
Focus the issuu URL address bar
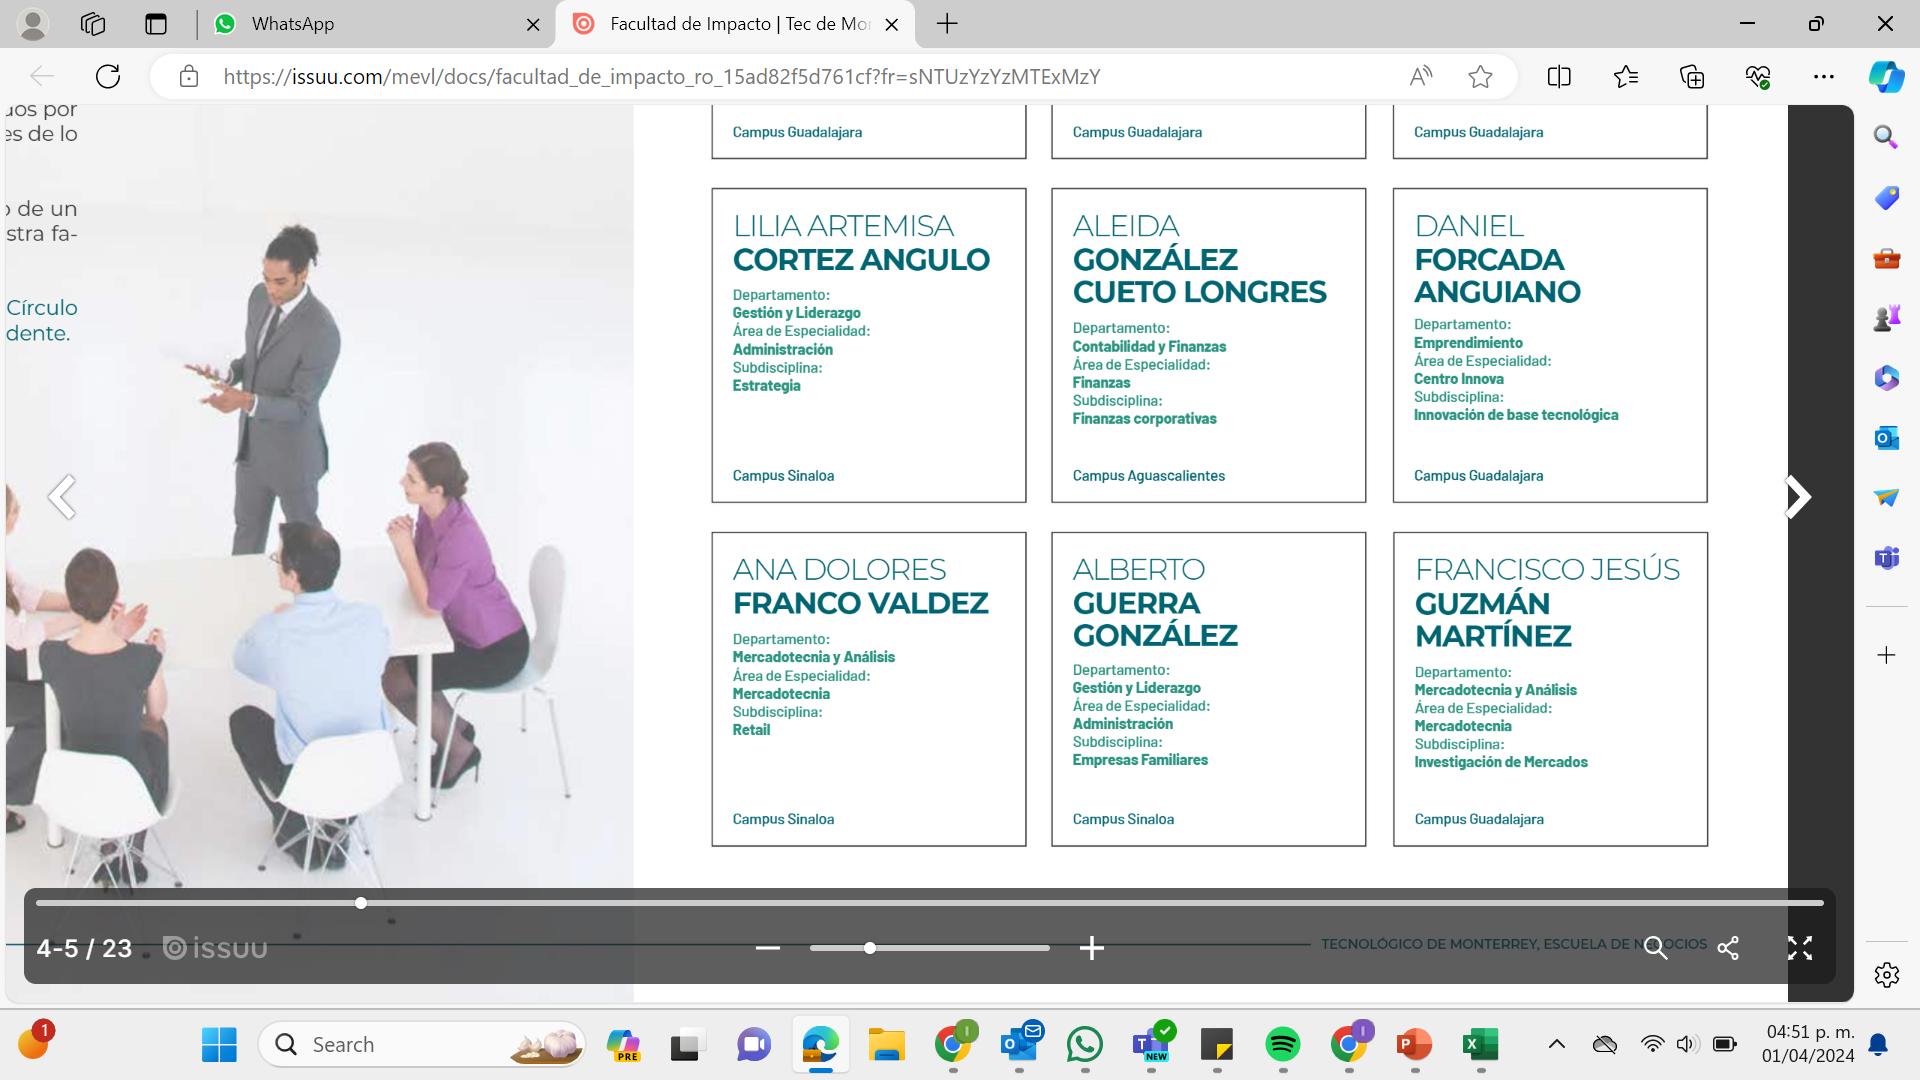(x=661, y=77)
